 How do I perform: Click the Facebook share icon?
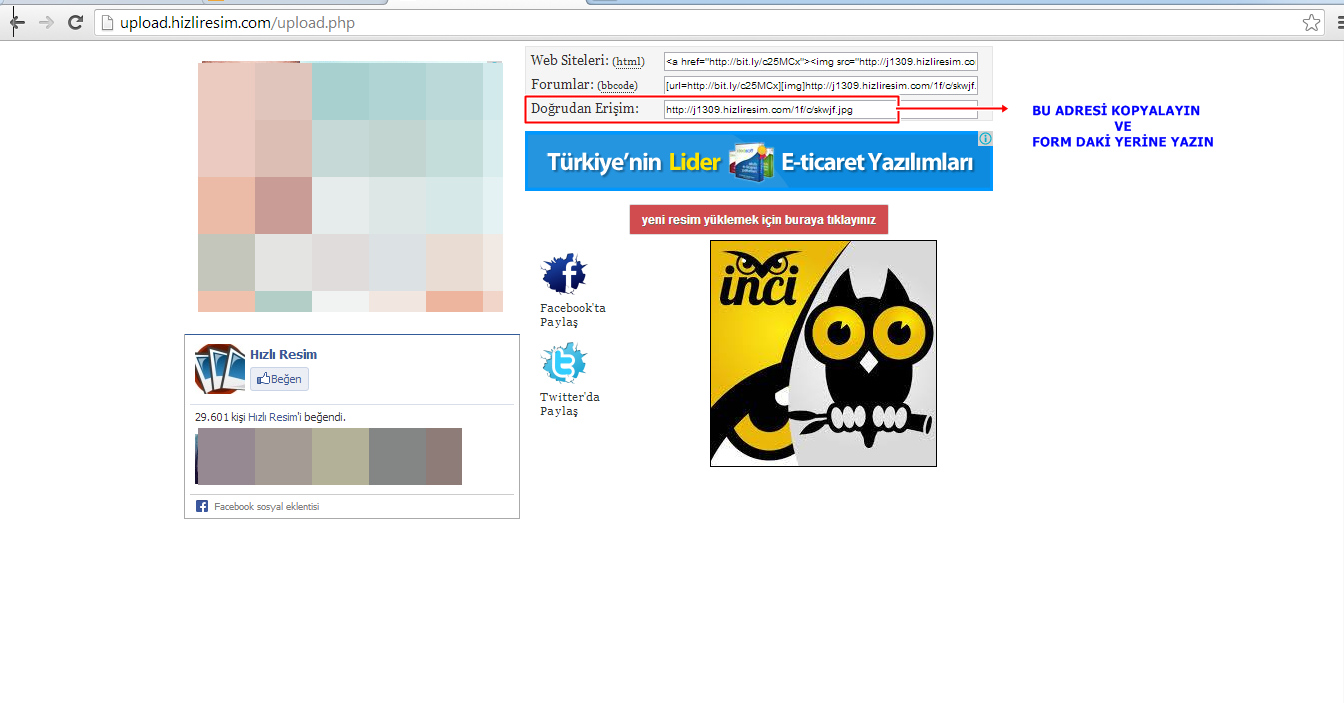564,274
